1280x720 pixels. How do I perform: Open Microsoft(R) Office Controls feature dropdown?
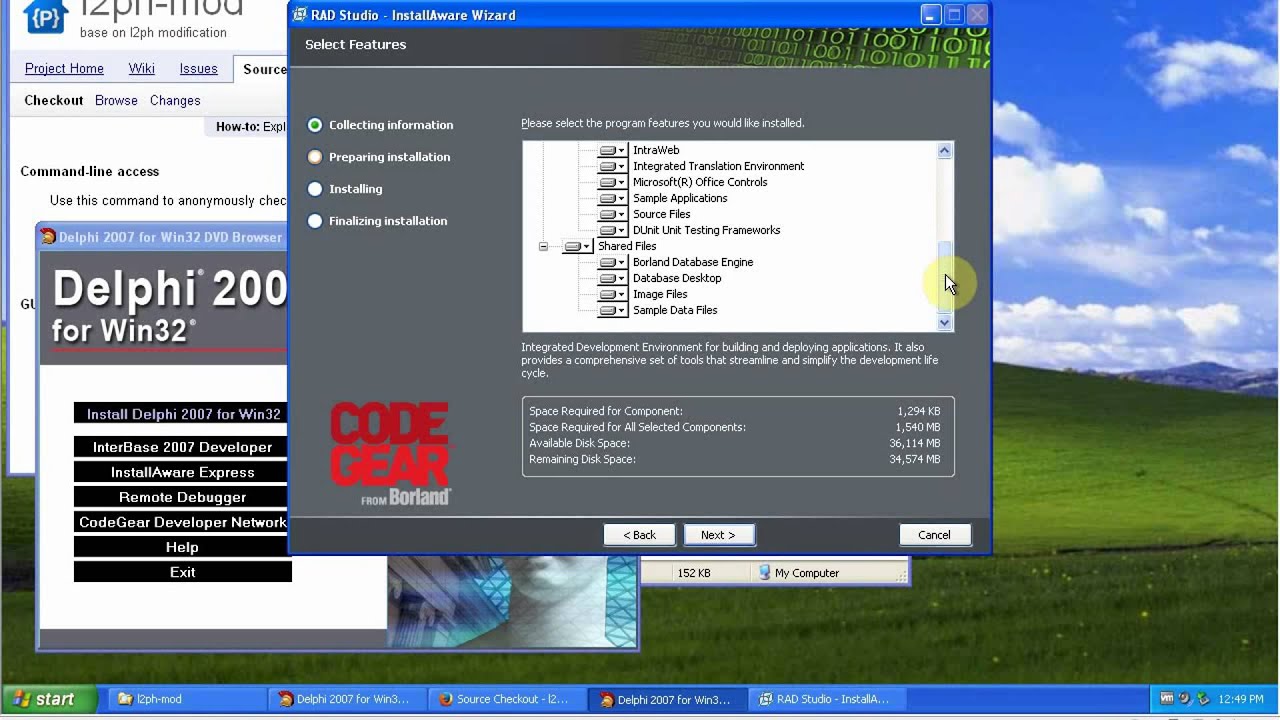coord(612,182)
